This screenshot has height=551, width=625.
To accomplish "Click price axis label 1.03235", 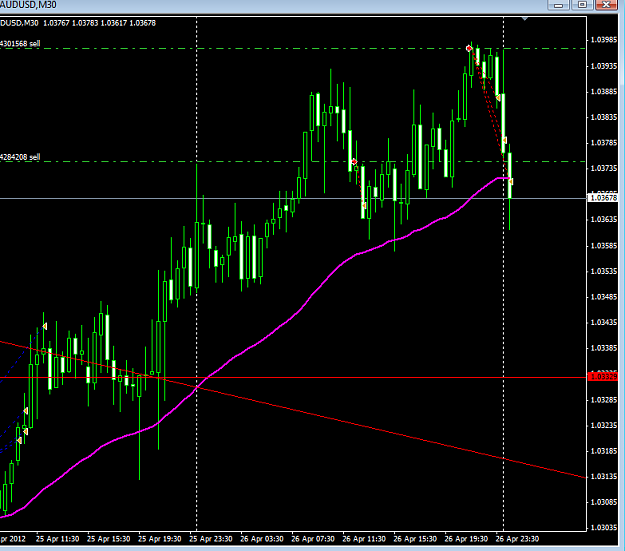I will (603, 425).
